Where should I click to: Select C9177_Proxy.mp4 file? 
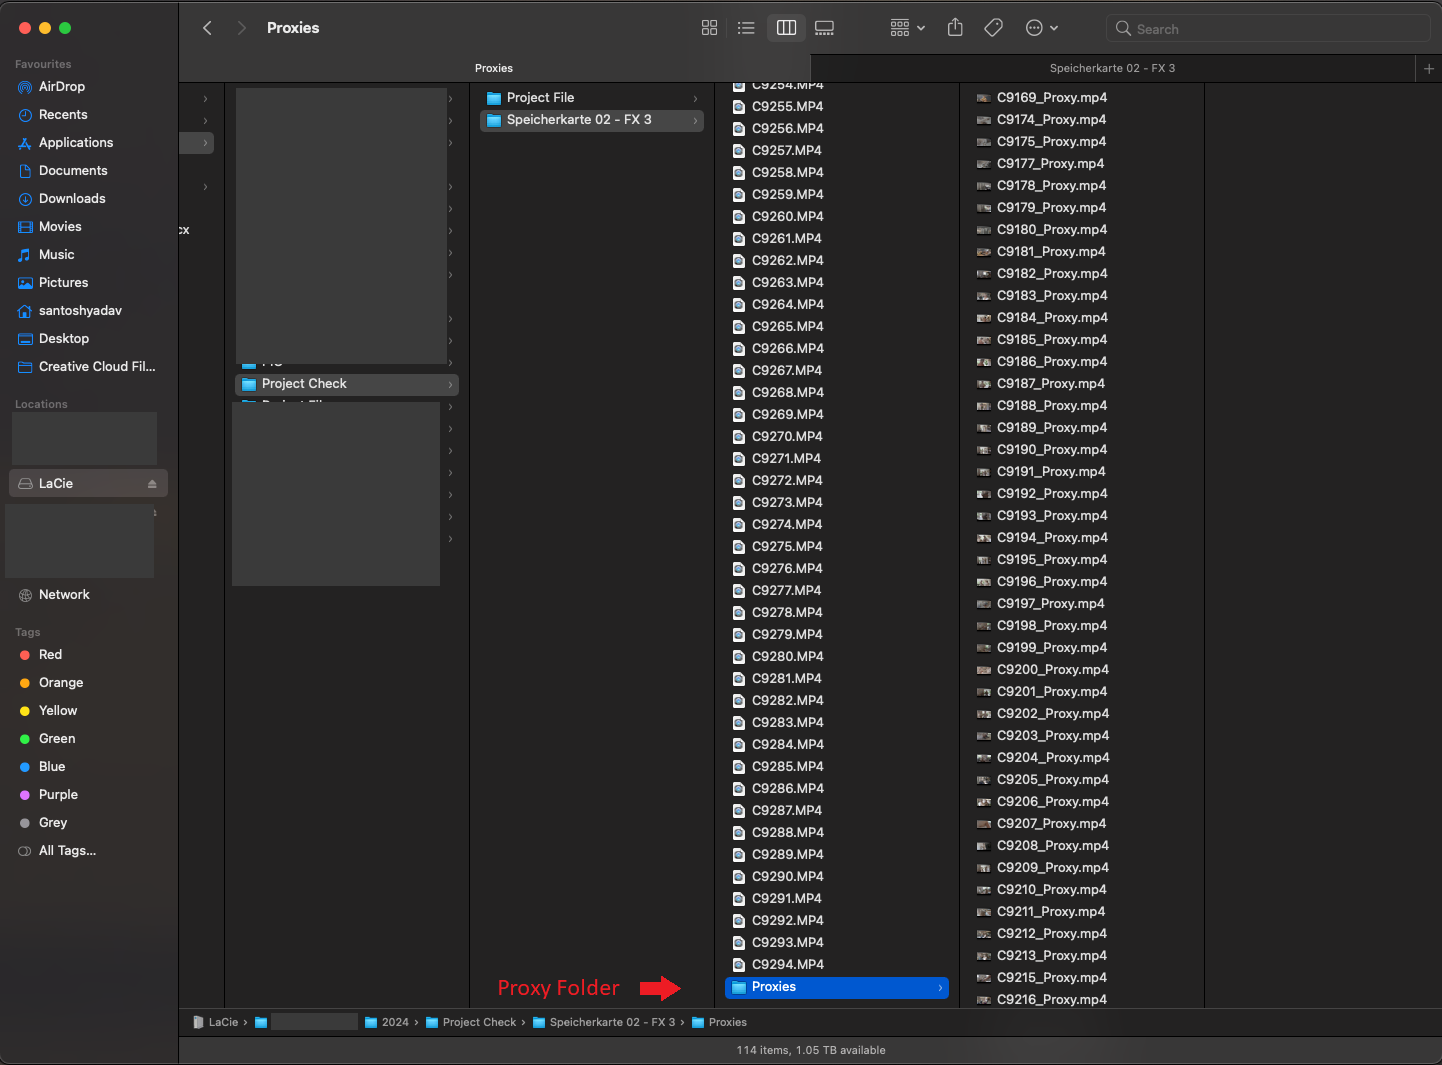(x=1050, y=164)
